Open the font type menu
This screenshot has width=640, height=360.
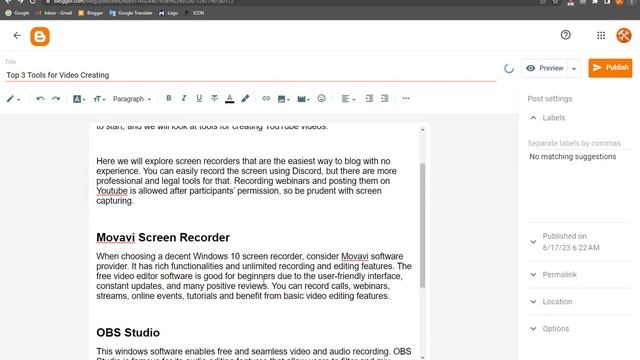click(79, 99)
